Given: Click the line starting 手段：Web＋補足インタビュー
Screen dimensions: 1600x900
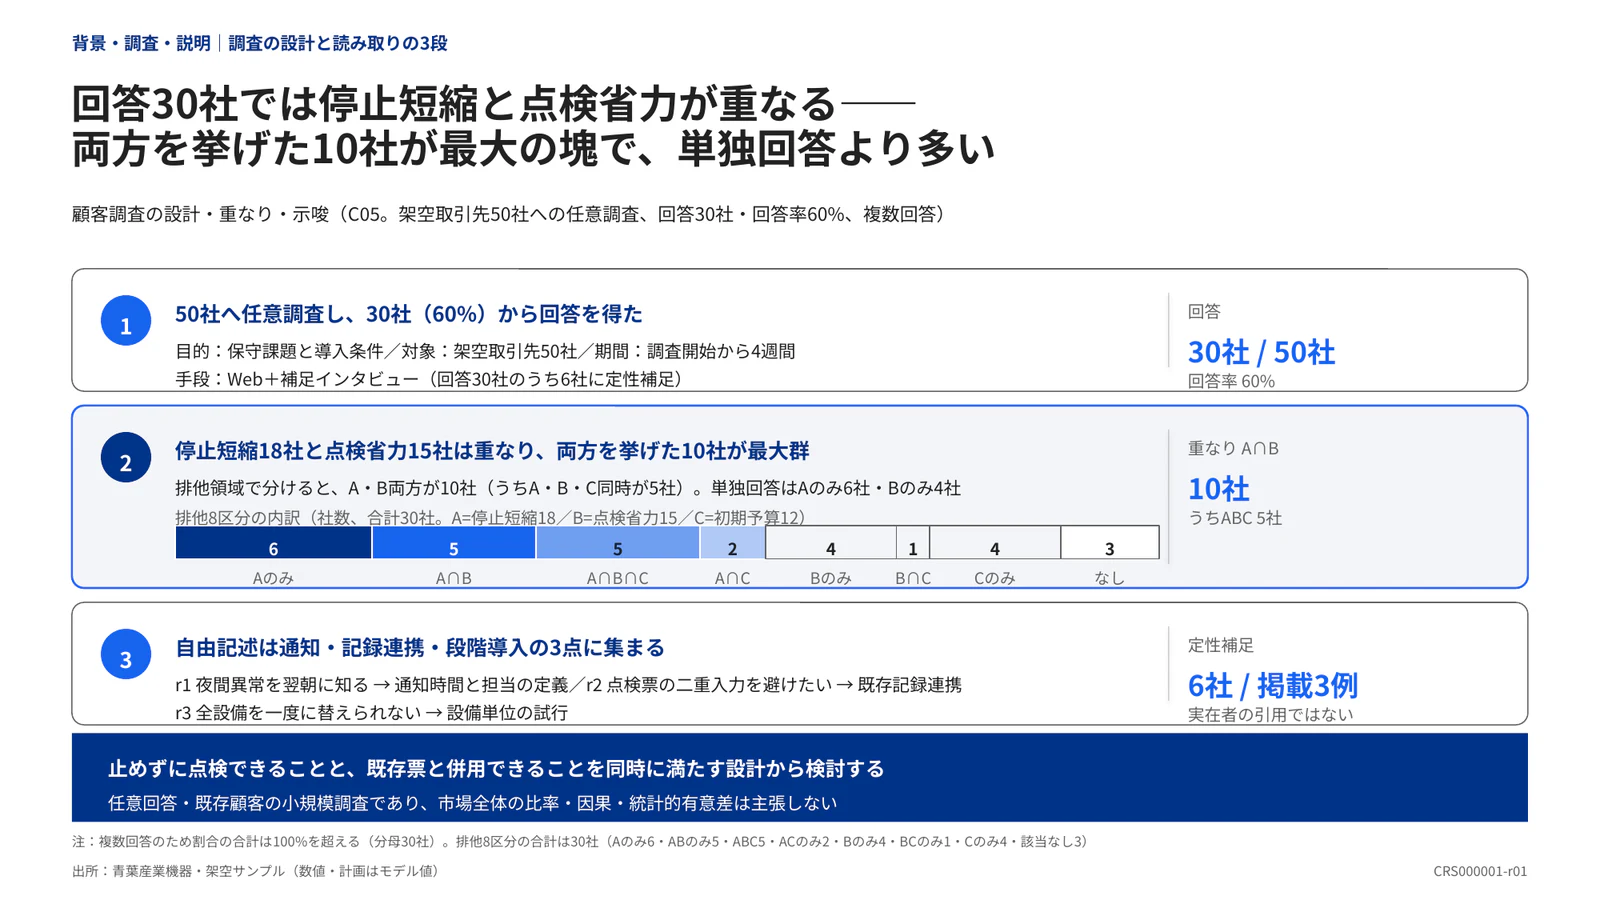Looking at the screenshot, I should coord(432,379).
